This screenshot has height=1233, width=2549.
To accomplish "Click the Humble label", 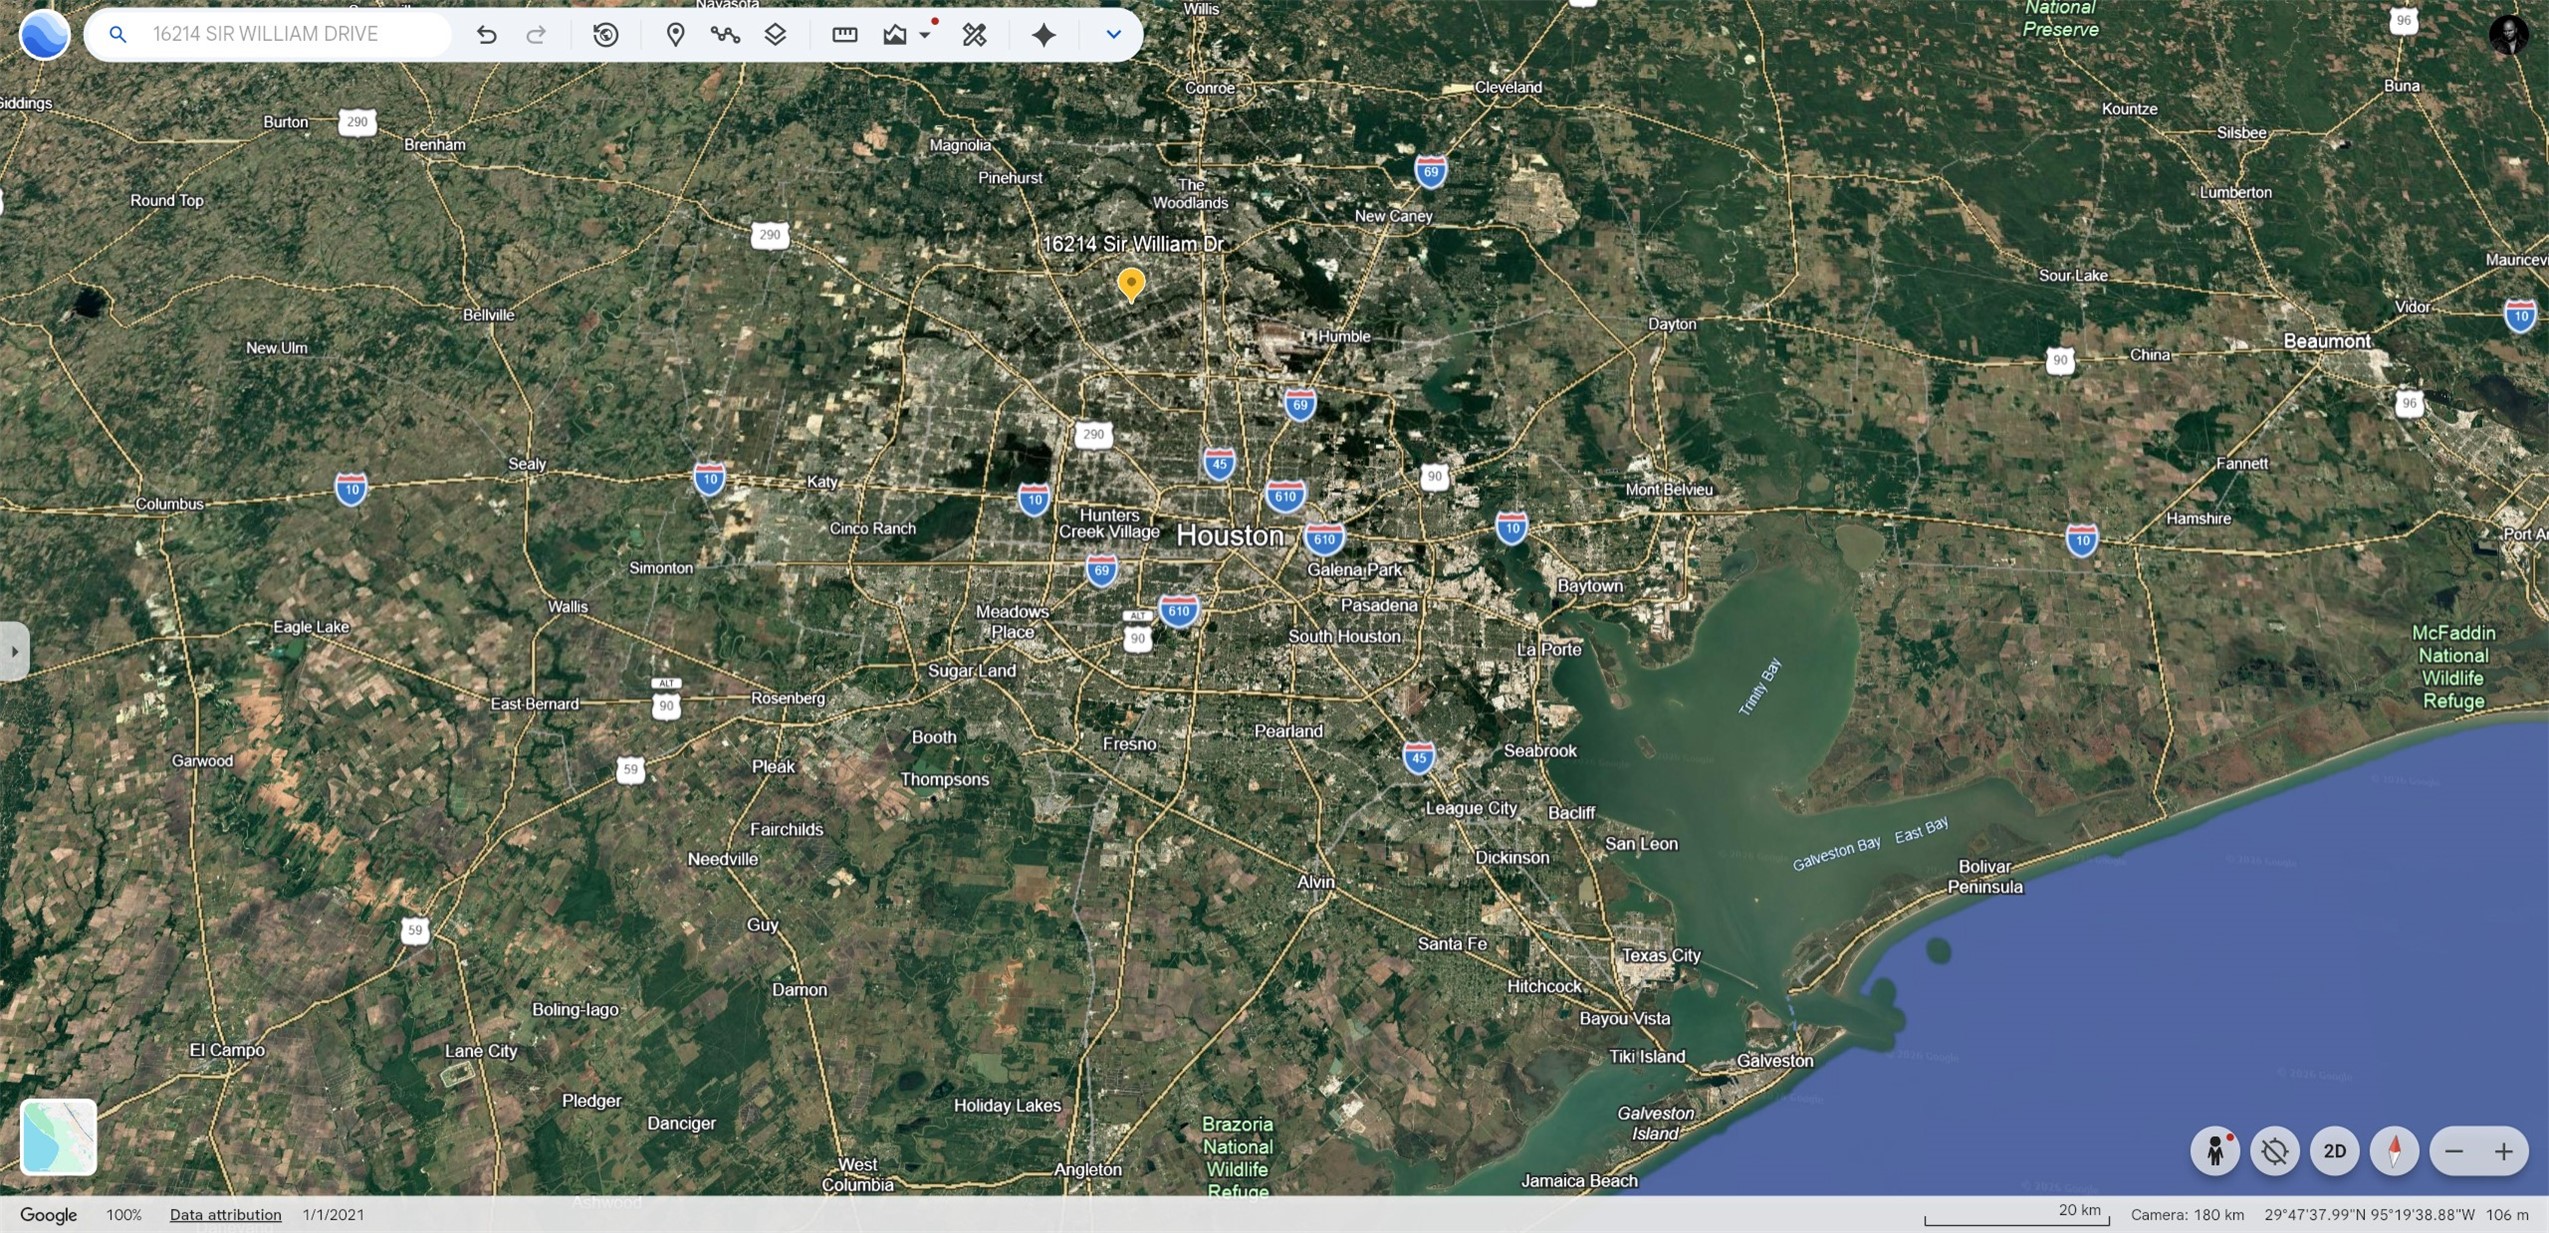I will click(1344, 336).
